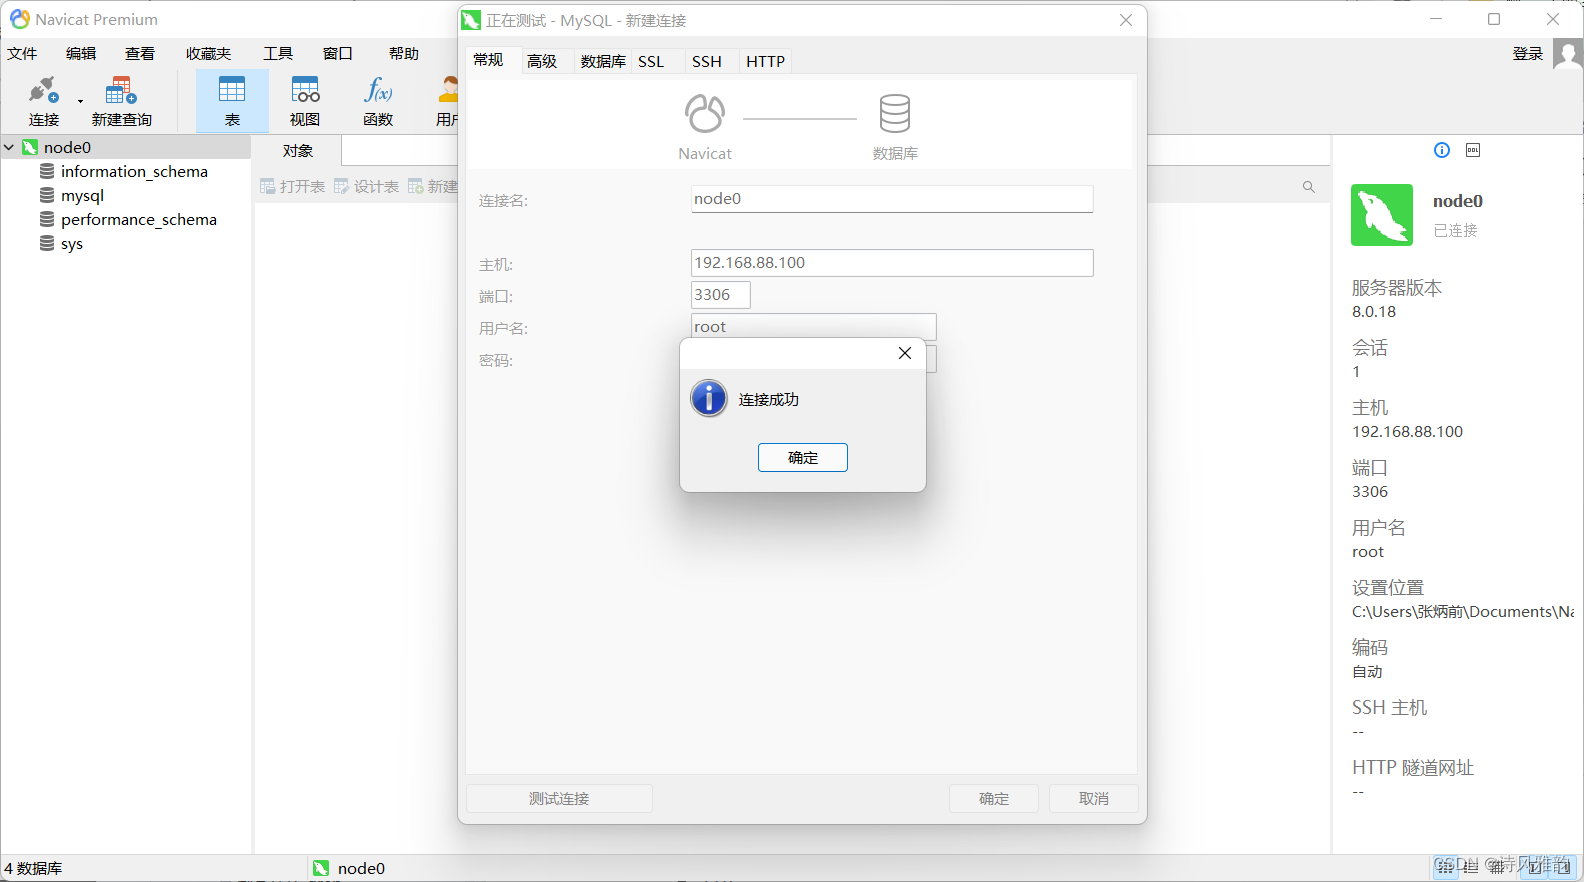Close the connection success message box
Viewport: 1584px width, 882px height.
click(x=905, y=353)
